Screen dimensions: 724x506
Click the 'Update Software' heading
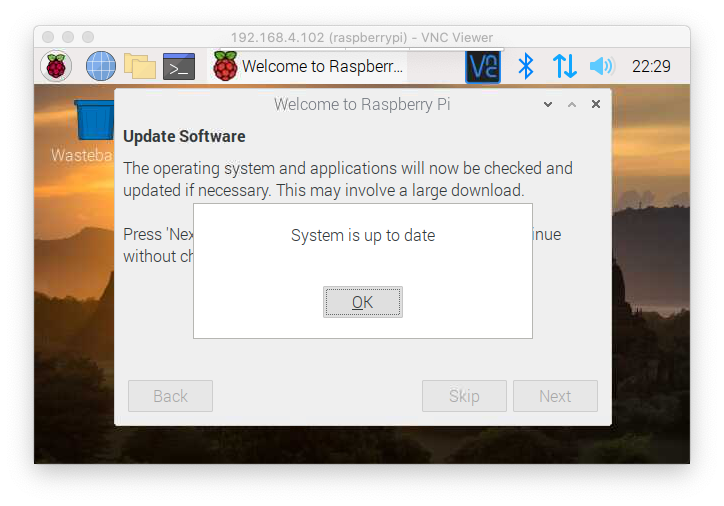pyautogui.click(x=184, y=136)
